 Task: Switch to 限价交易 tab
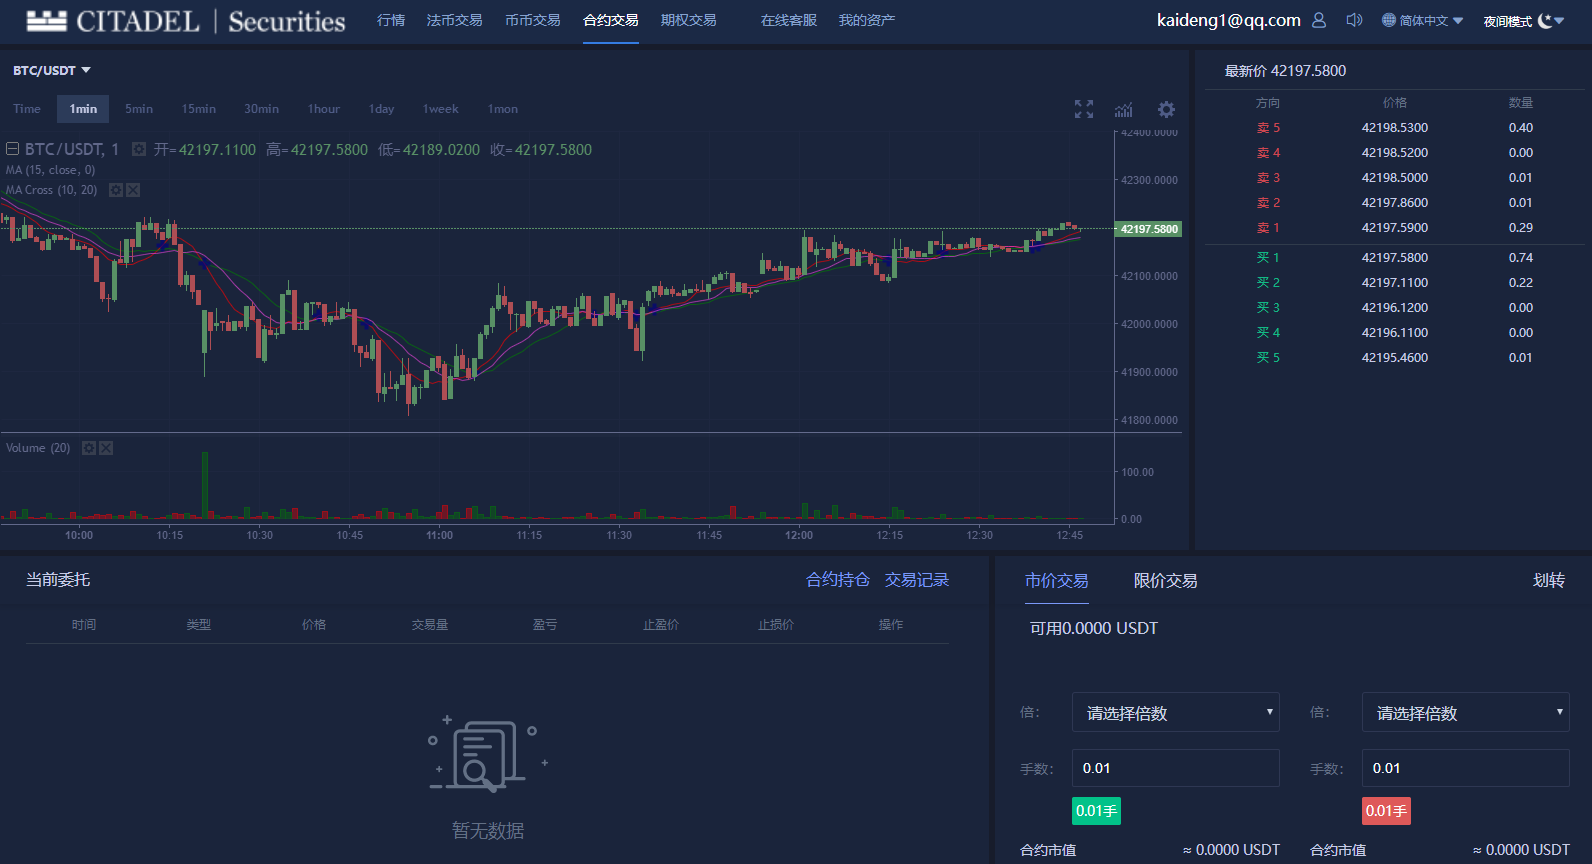(x=1165, y=581)
